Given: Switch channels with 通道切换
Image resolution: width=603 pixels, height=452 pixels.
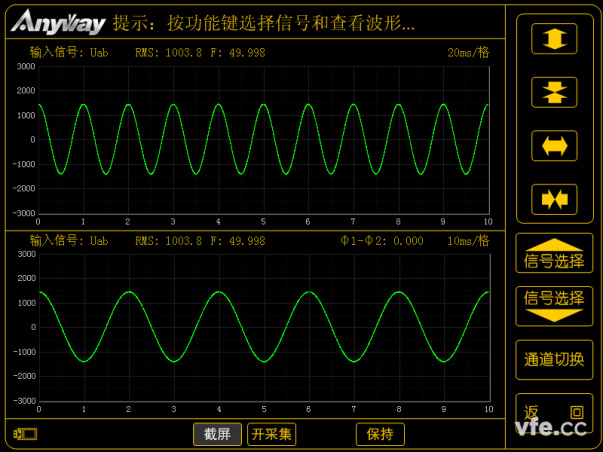Looking at the screenshot, I should pyautogui.click(x=554, y=359).
